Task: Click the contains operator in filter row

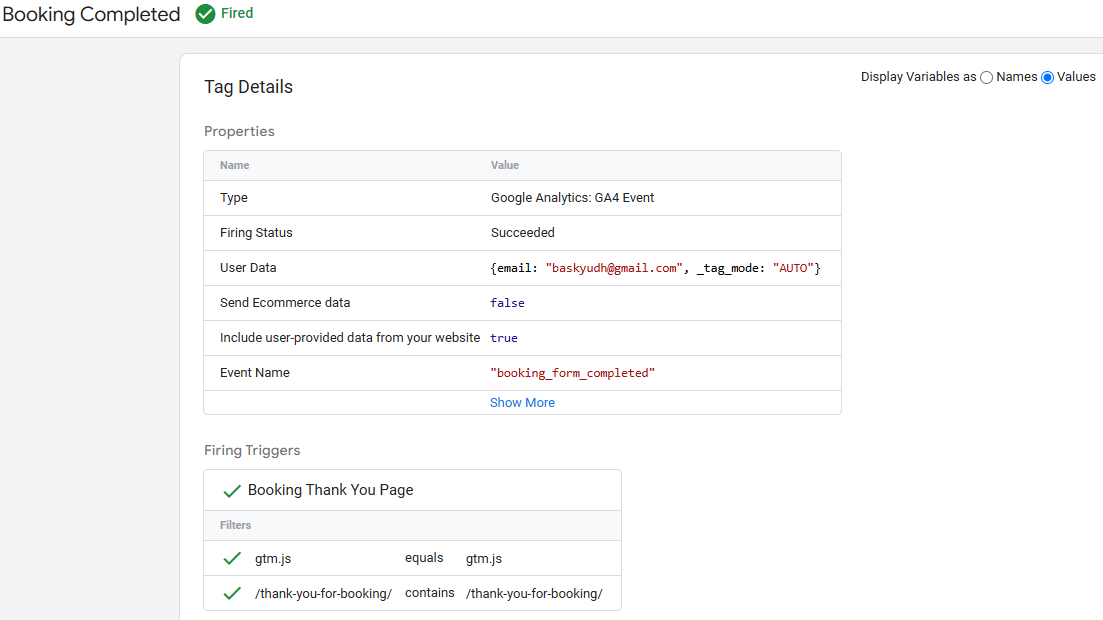Action: 429,593
